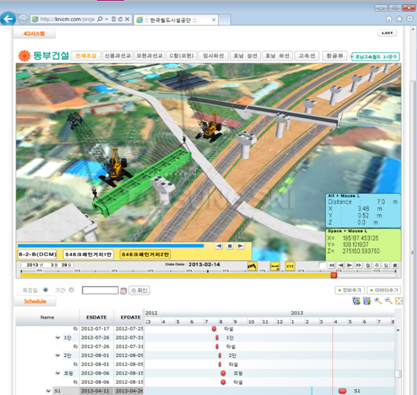Select the 기간 radio button
The image size is (417, 395).
pyautogui.click(x=71, y=290)
